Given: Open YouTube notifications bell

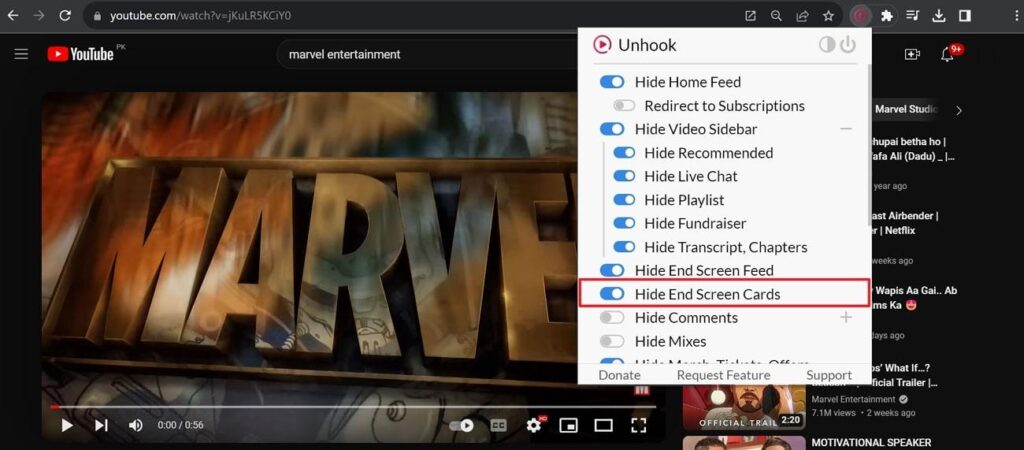Looking at the screenshot, I should 947,55.
